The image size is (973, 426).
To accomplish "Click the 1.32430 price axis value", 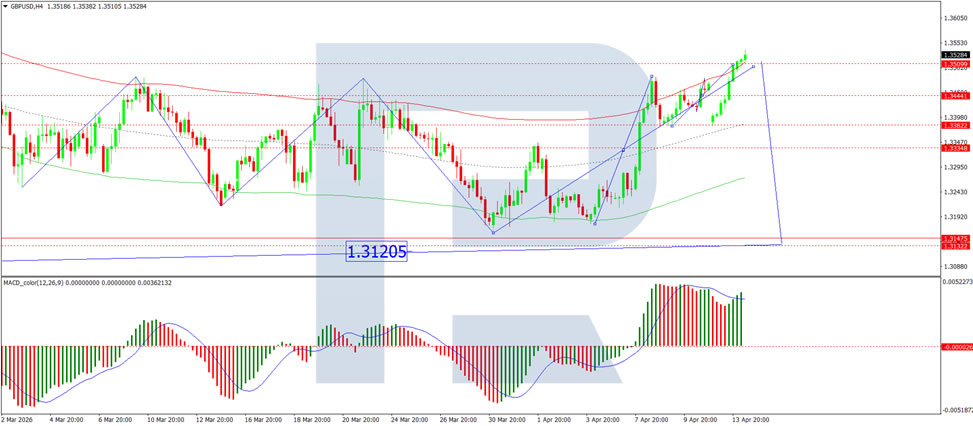I will (x=956, y=192).
